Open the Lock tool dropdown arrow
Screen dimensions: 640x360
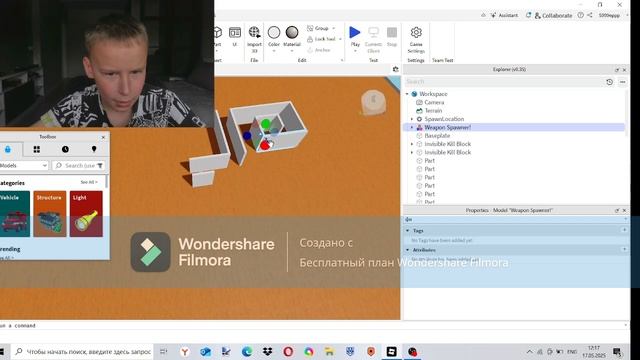[x=340, y=39]
